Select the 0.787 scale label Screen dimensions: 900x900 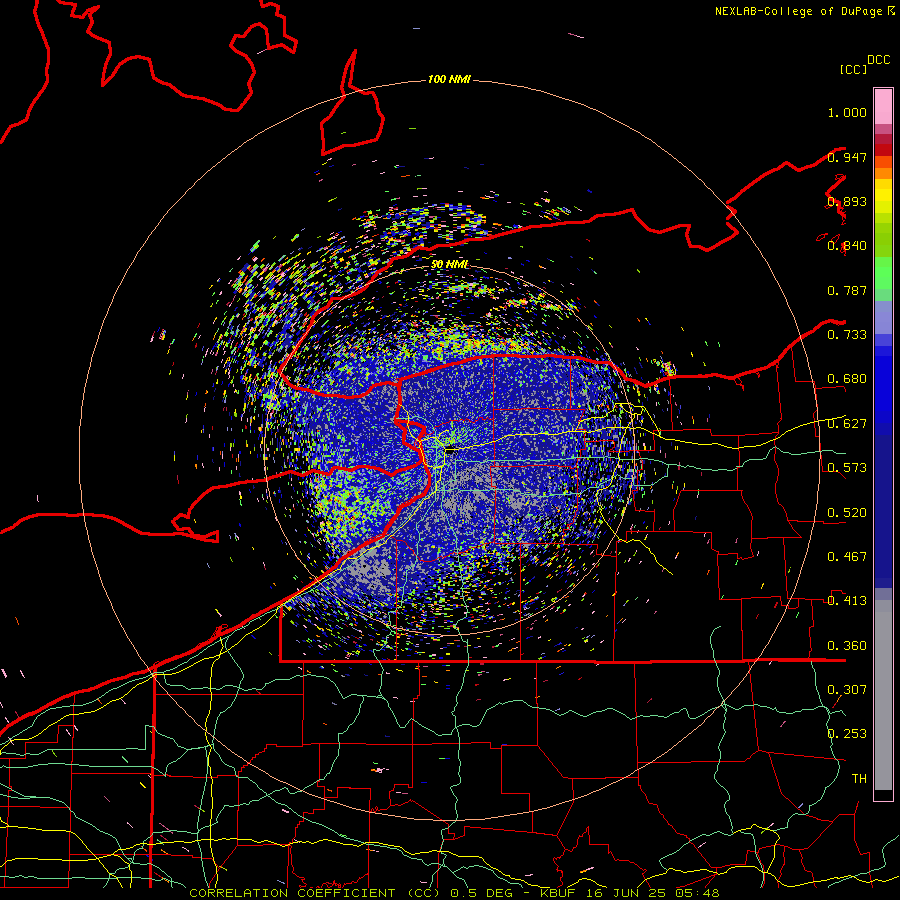tap(847, 290)
